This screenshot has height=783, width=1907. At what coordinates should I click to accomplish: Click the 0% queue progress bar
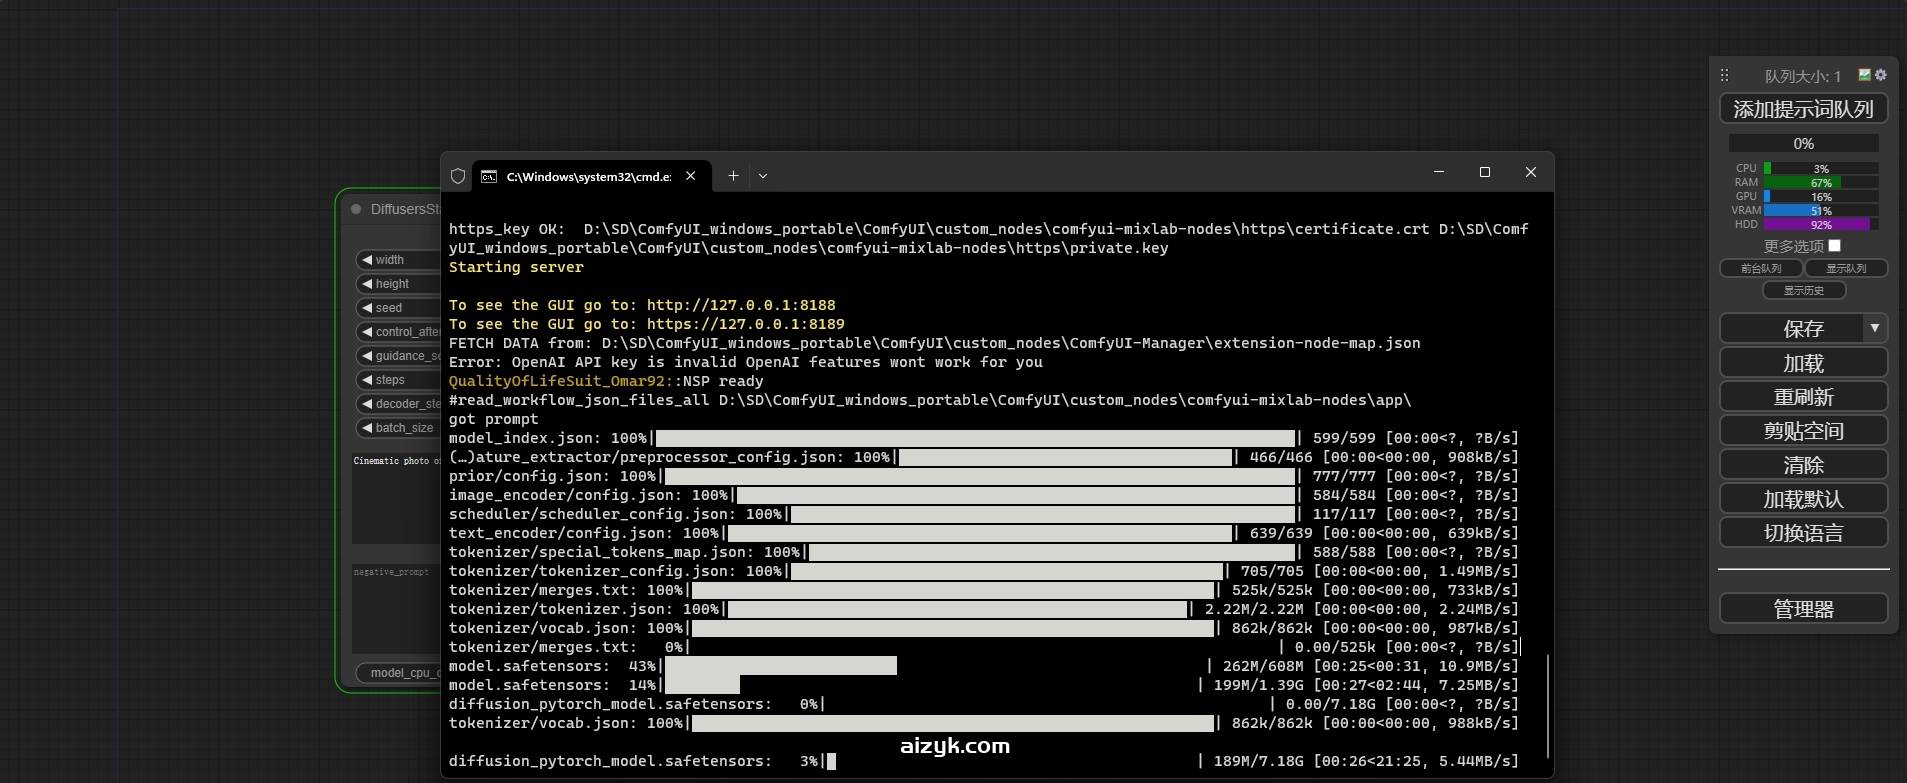(1803, 144)
